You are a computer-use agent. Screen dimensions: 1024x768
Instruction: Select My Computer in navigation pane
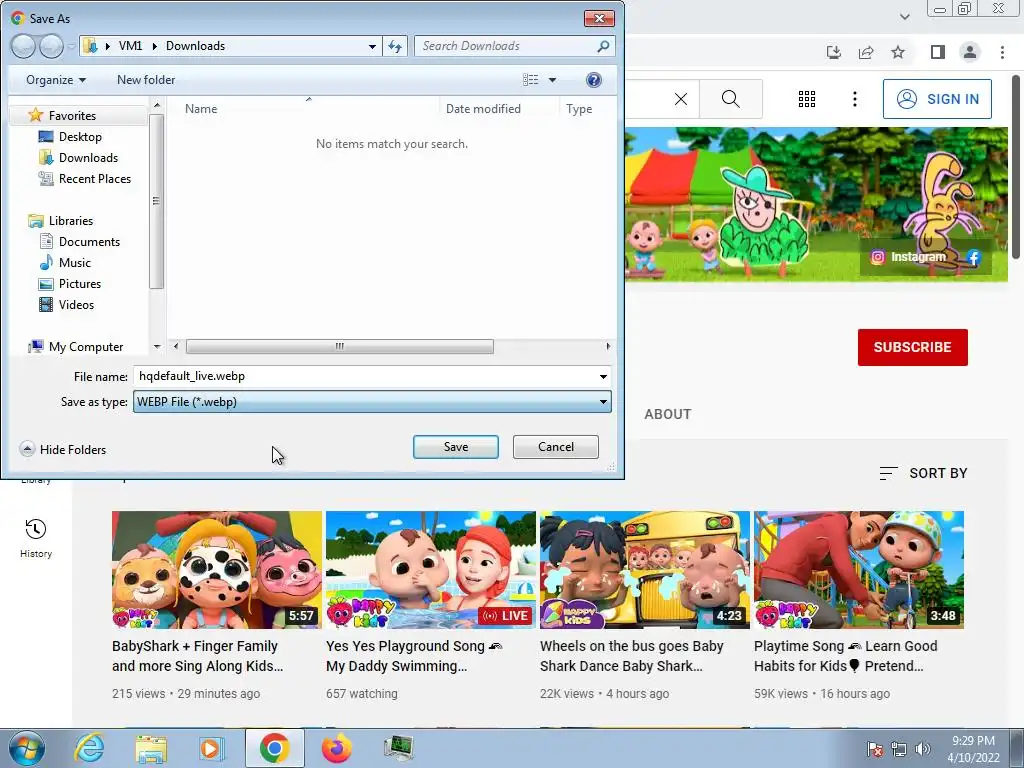pos(85,347)
